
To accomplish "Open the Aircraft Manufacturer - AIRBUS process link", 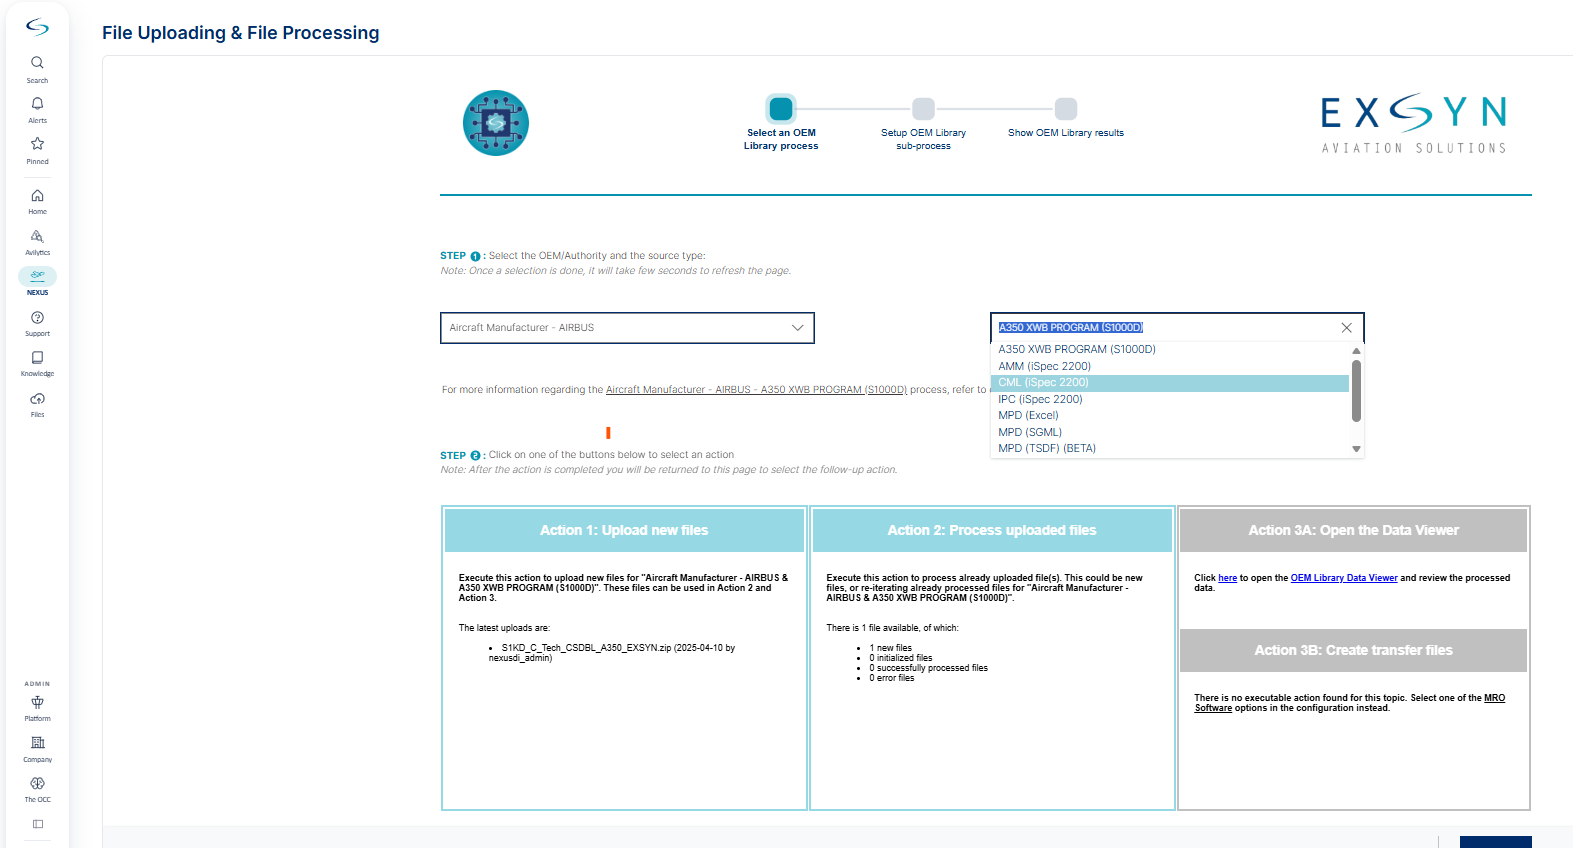I will pyautogui.click(x=756, y=390).
